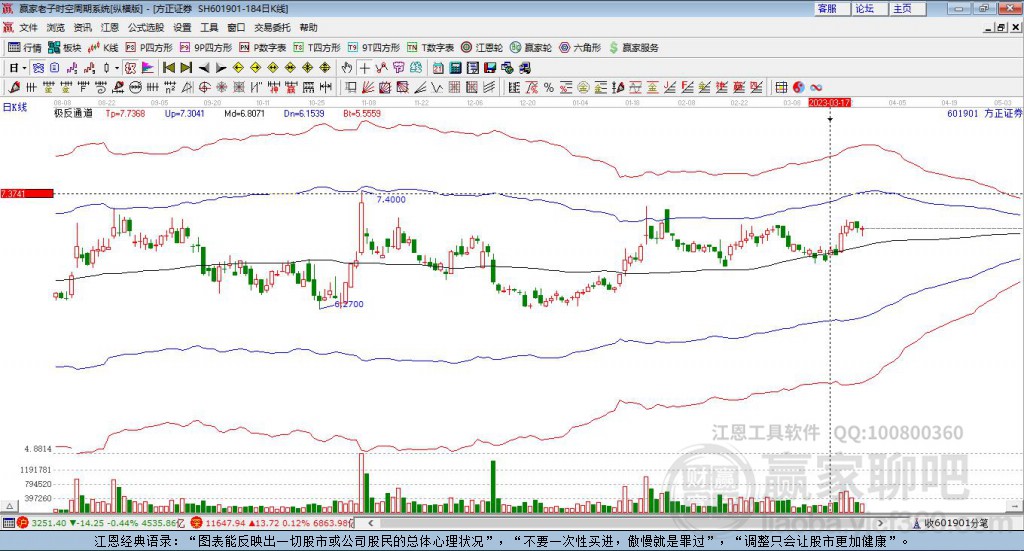Open the P四方形 tool
This screenshot has height=551, width=1024.
pyautogui.click(x=149, y=48)
